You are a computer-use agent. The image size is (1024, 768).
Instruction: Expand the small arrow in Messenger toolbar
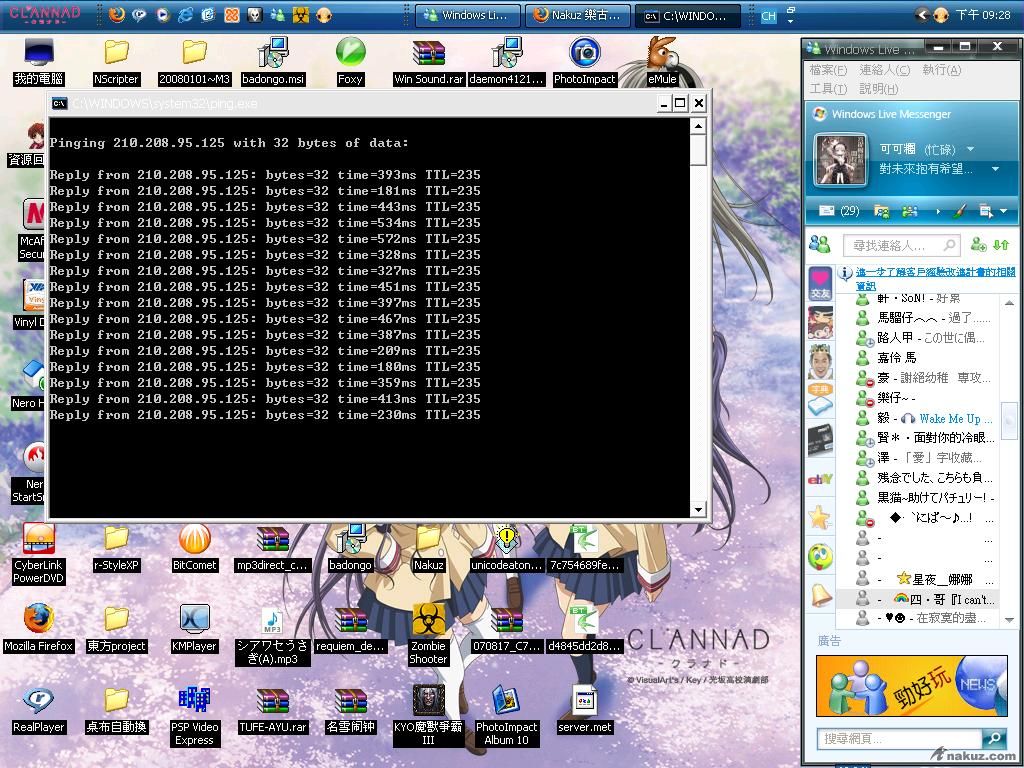[938, 211]
